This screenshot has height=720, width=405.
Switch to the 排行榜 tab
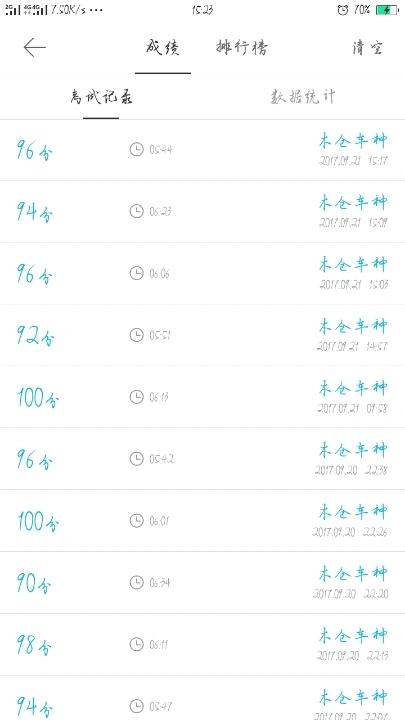242,47
